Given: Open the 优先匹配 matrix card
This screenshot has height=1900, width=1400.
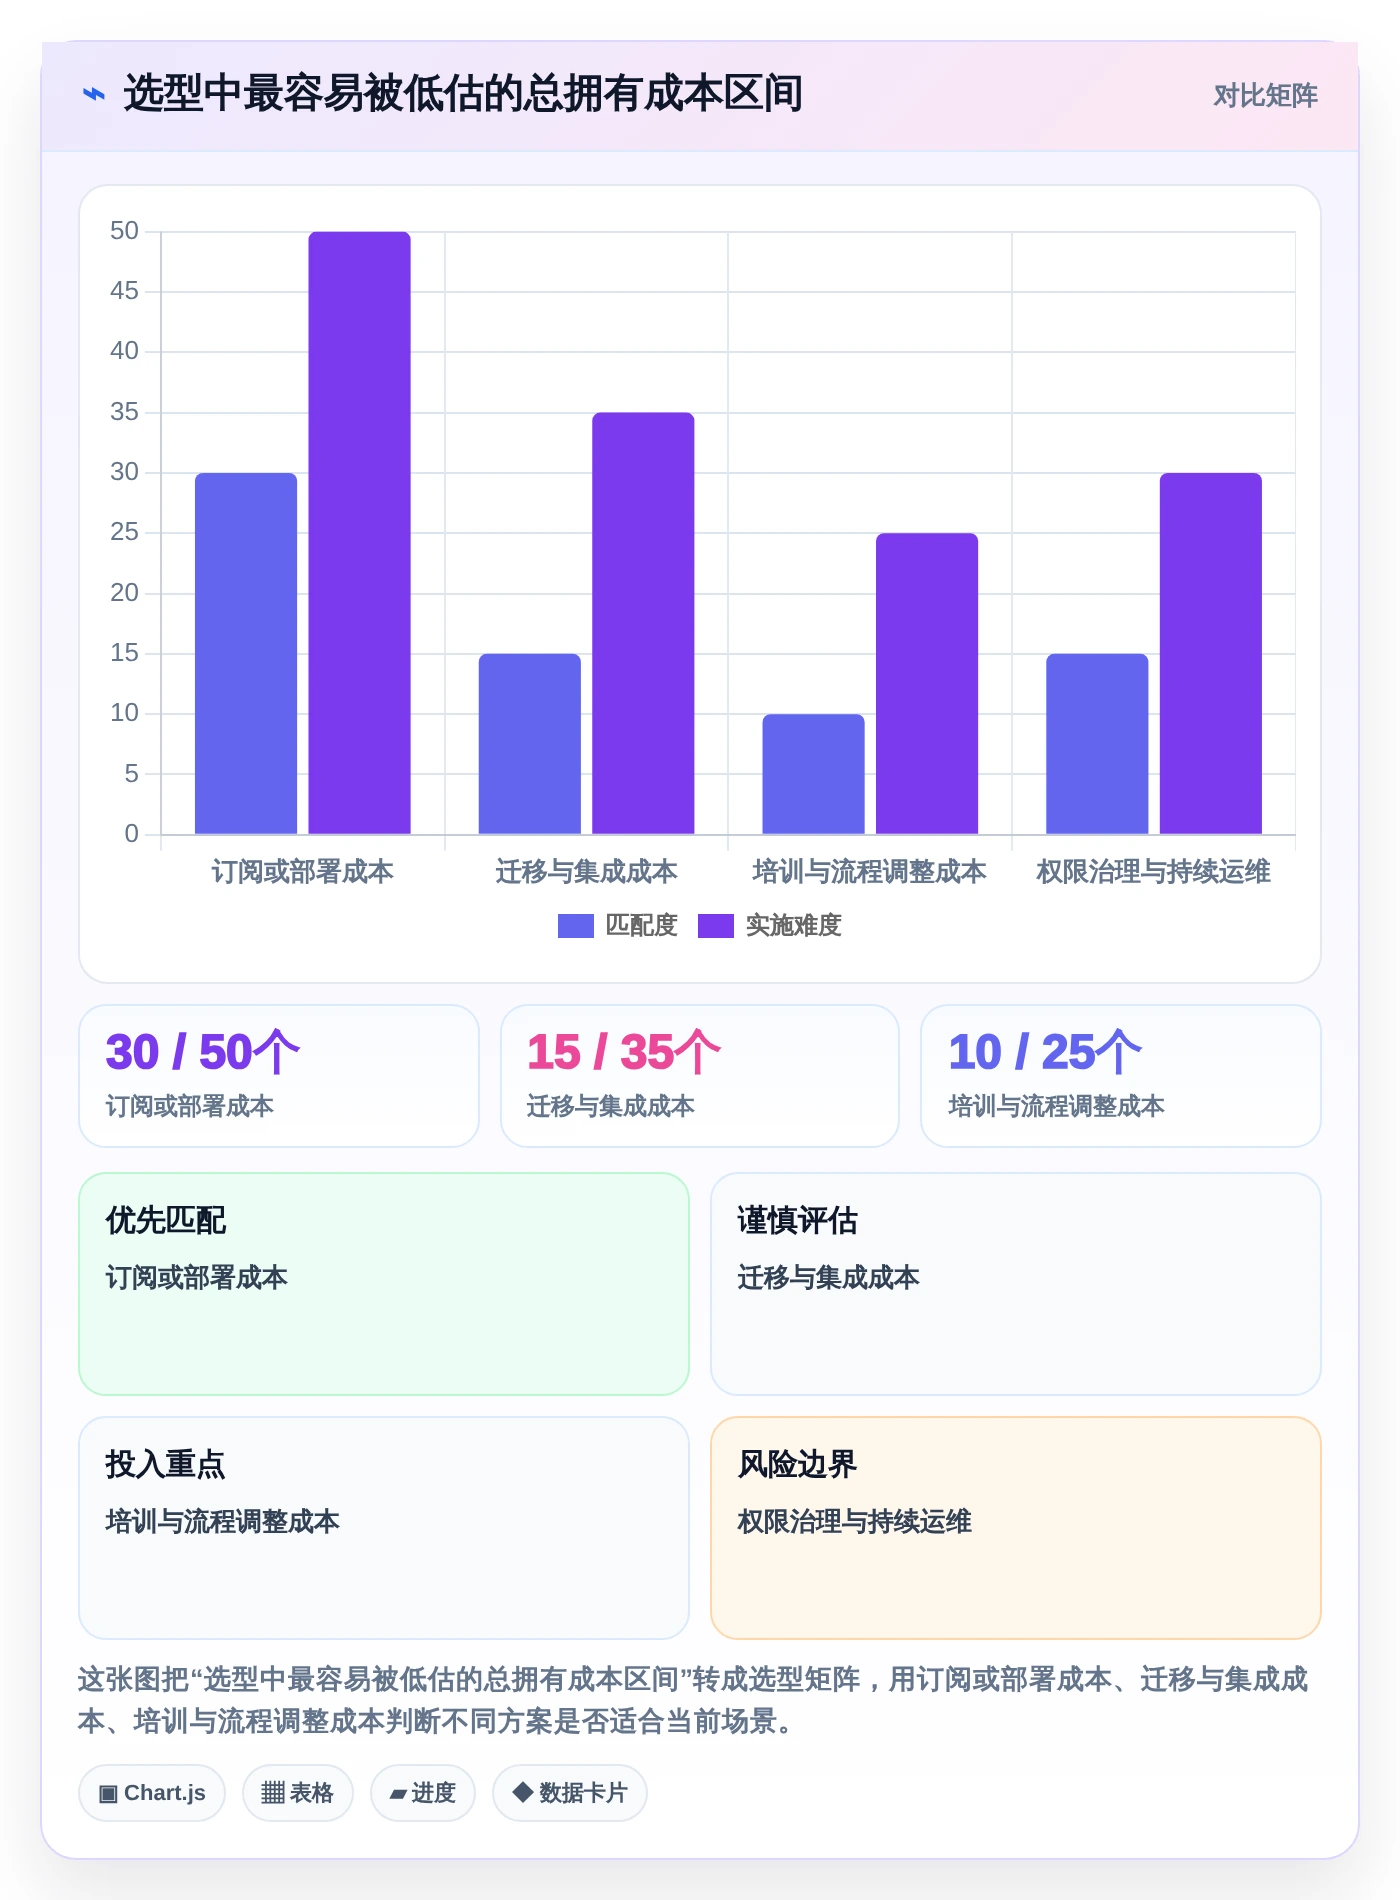Looking at the screenshot, I should [384, 1284].
